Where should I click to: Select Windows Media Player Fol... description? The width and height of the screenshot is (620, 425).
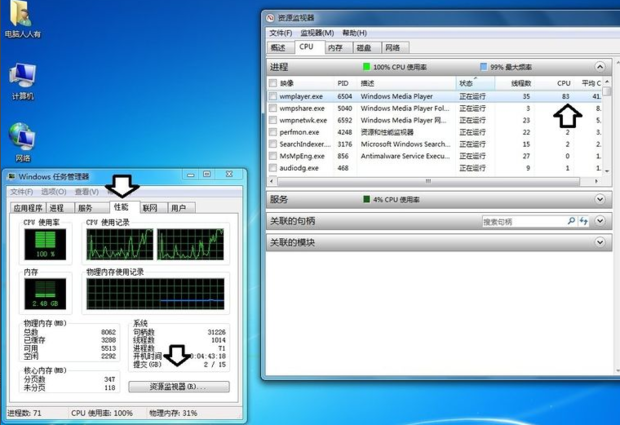tap(405, 108)
